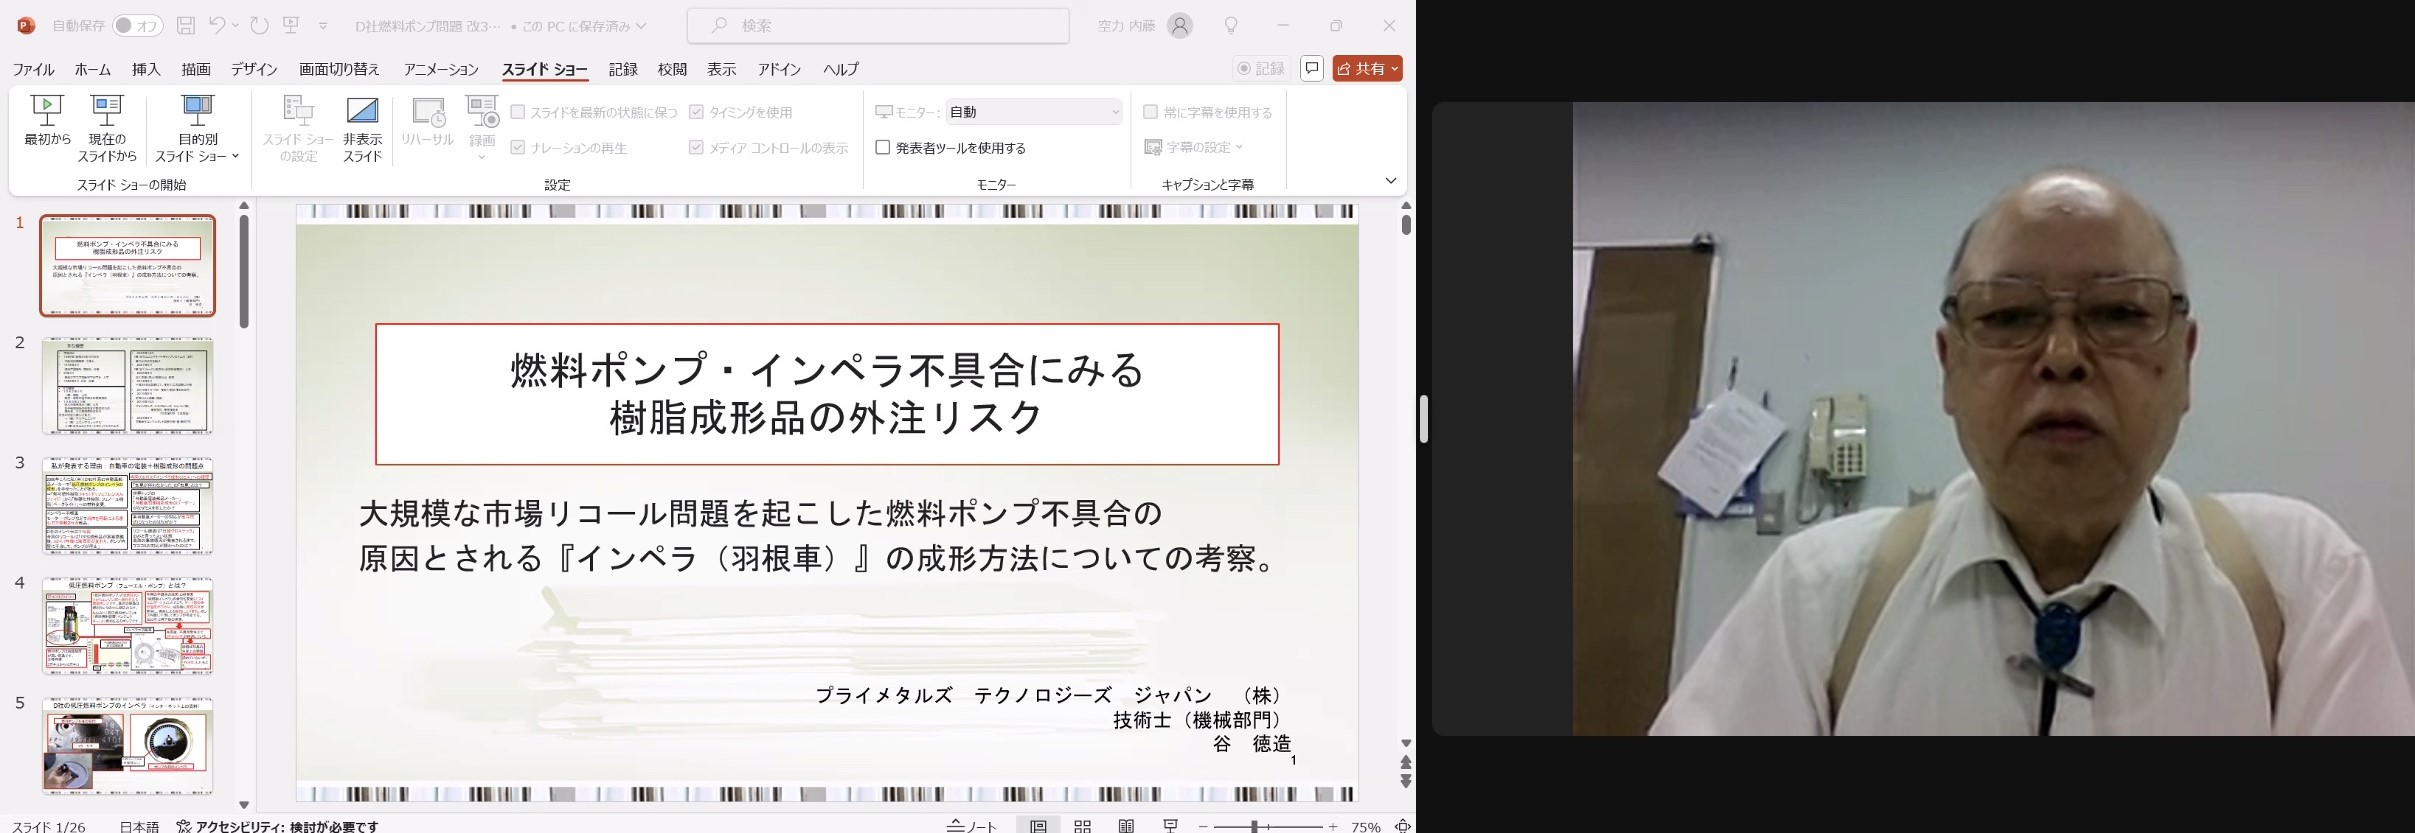This screenshot has width=2415, height=833.
Task: Toggle AutoSave (自動保存) switch
Action: pos(138,26)
